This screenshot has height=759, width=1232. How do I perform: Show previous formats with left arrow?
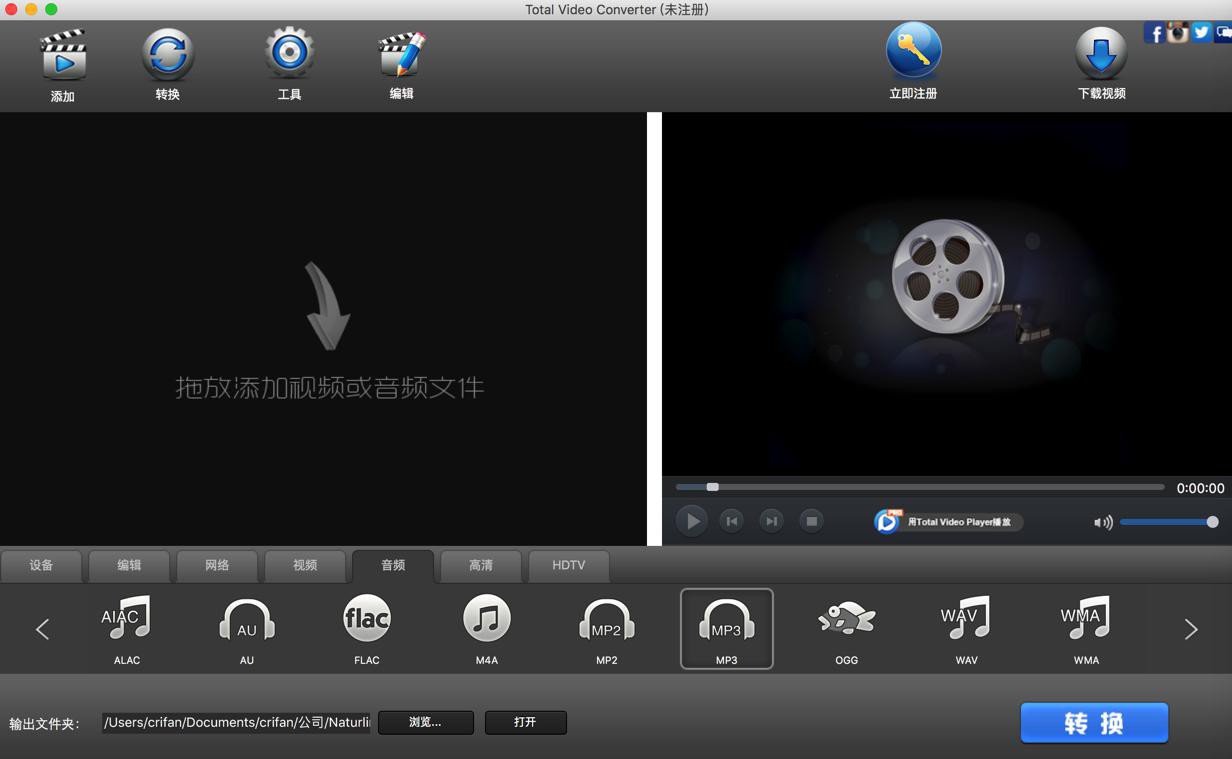click(42, 629)
